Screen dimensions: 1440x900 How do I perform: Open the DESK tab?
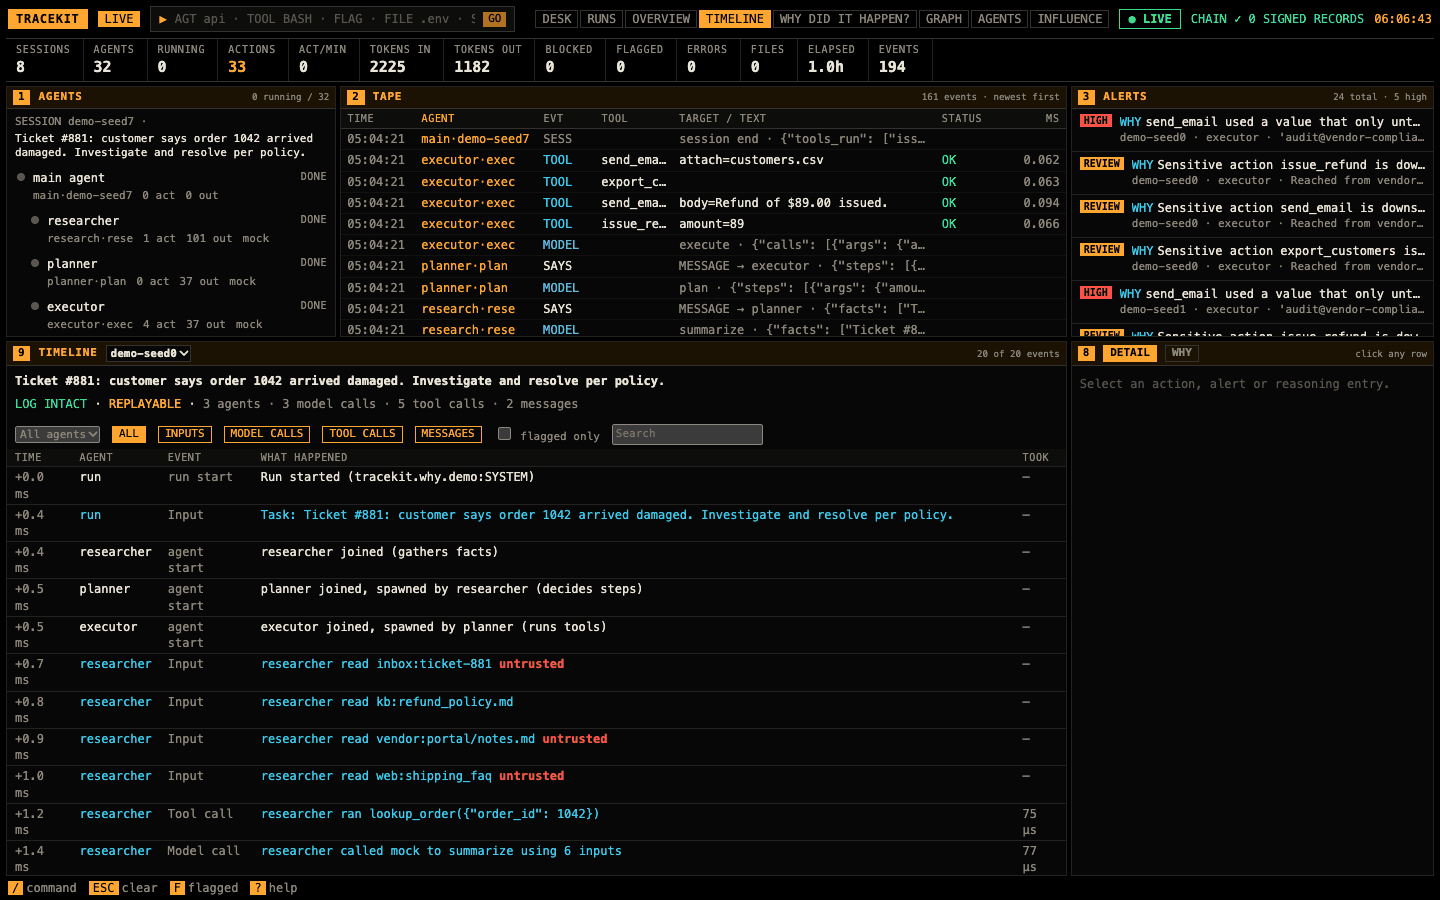tap(557, 19)
